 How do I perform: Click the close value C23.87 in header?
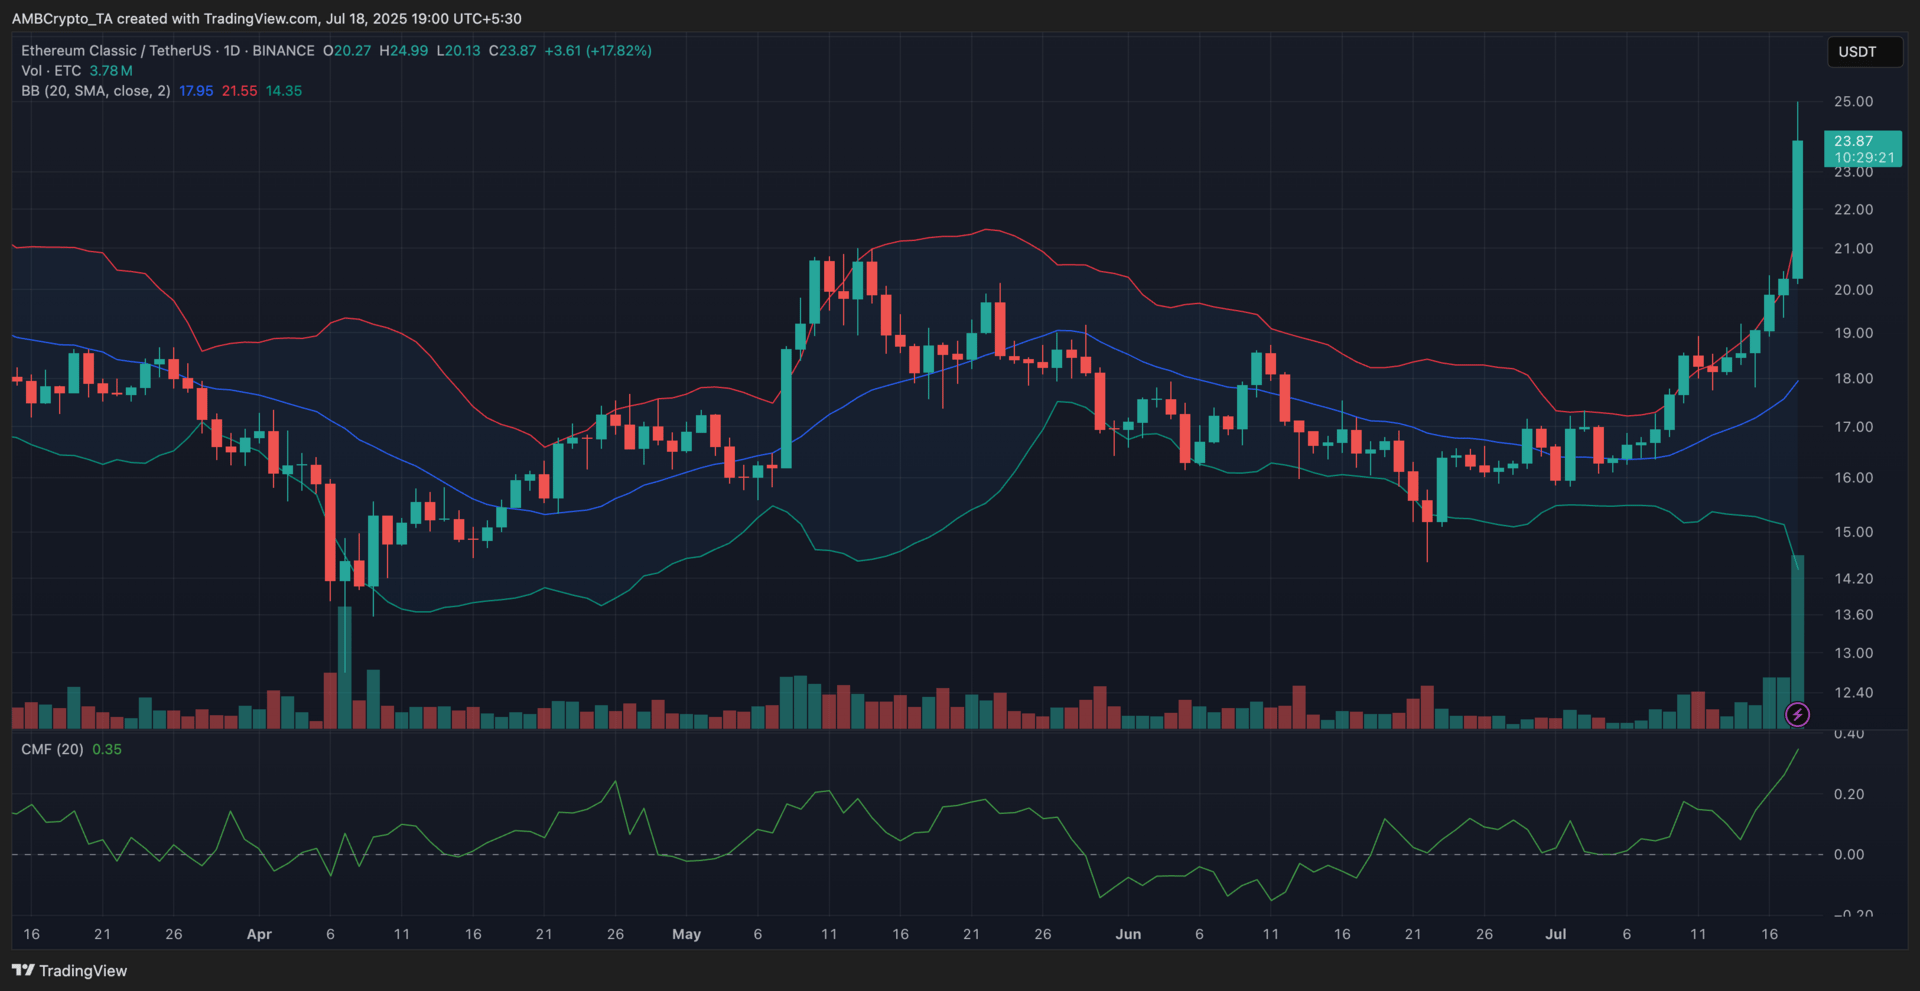click(512, 50)
